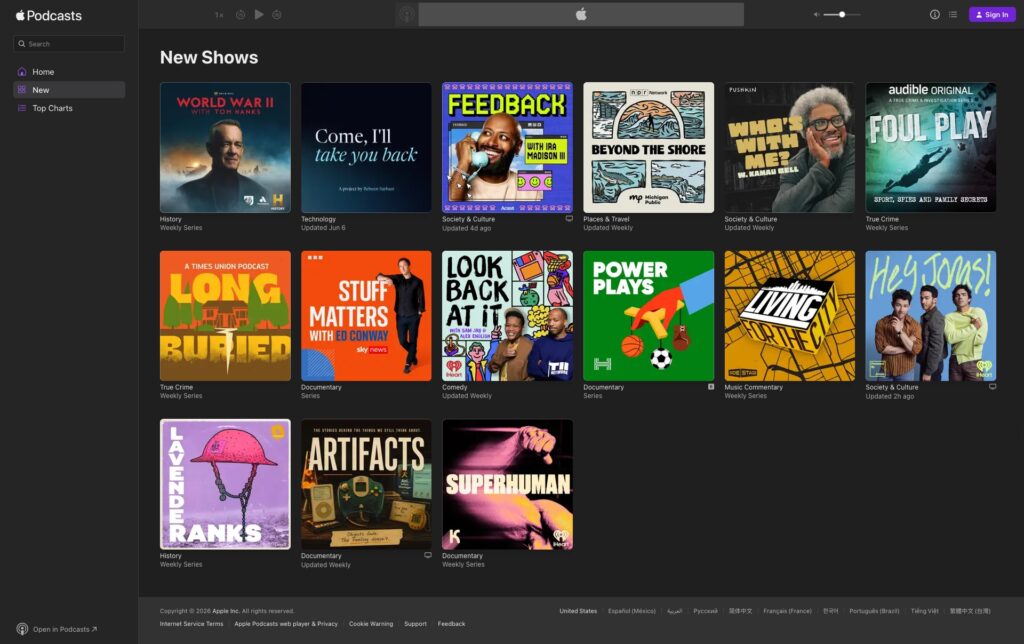Open the episode info icon
The width and height of the screenshot is (1024, 644).
(935, 14)
